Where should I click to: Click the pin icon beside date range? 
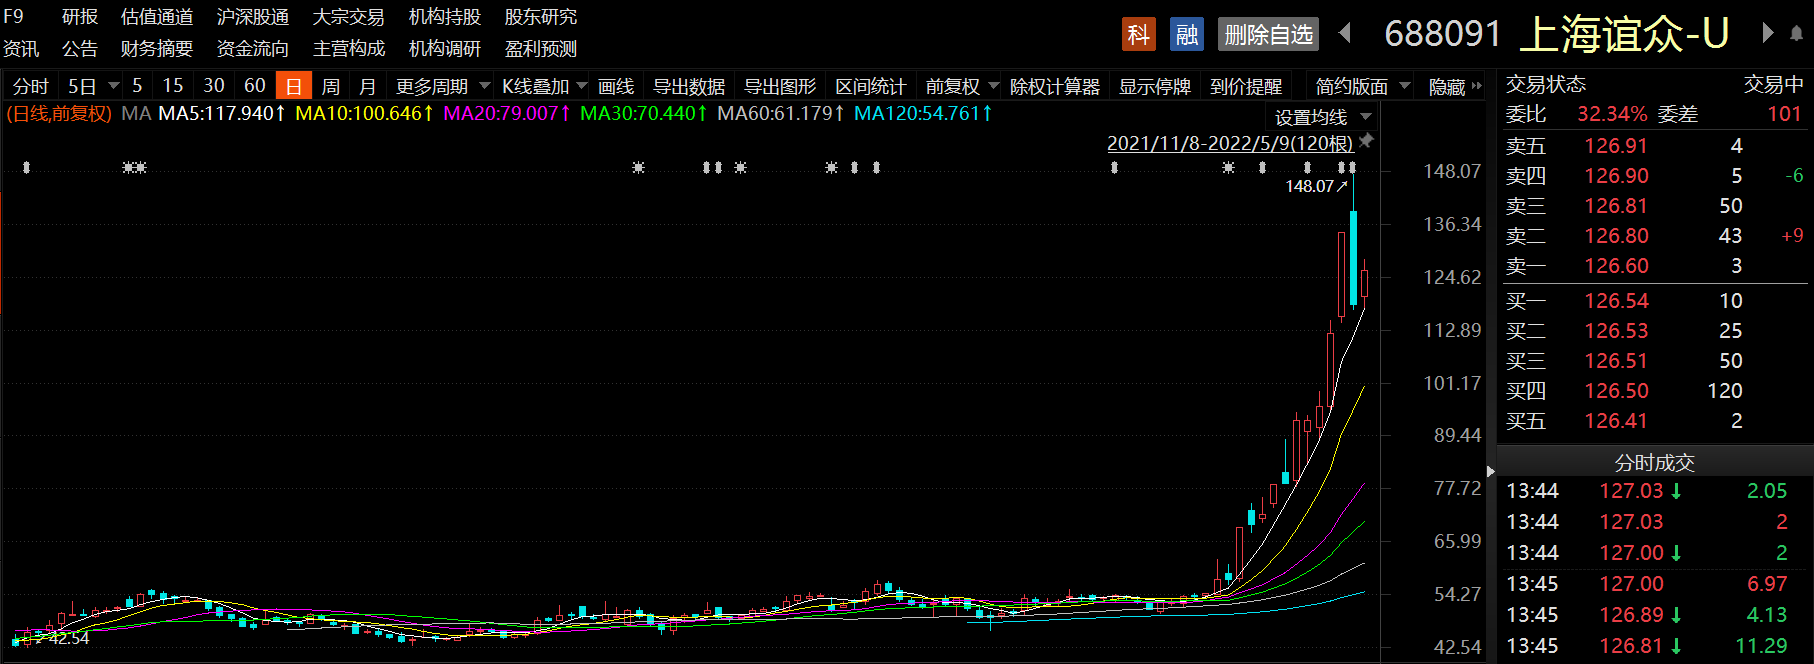click(1366, 141)
